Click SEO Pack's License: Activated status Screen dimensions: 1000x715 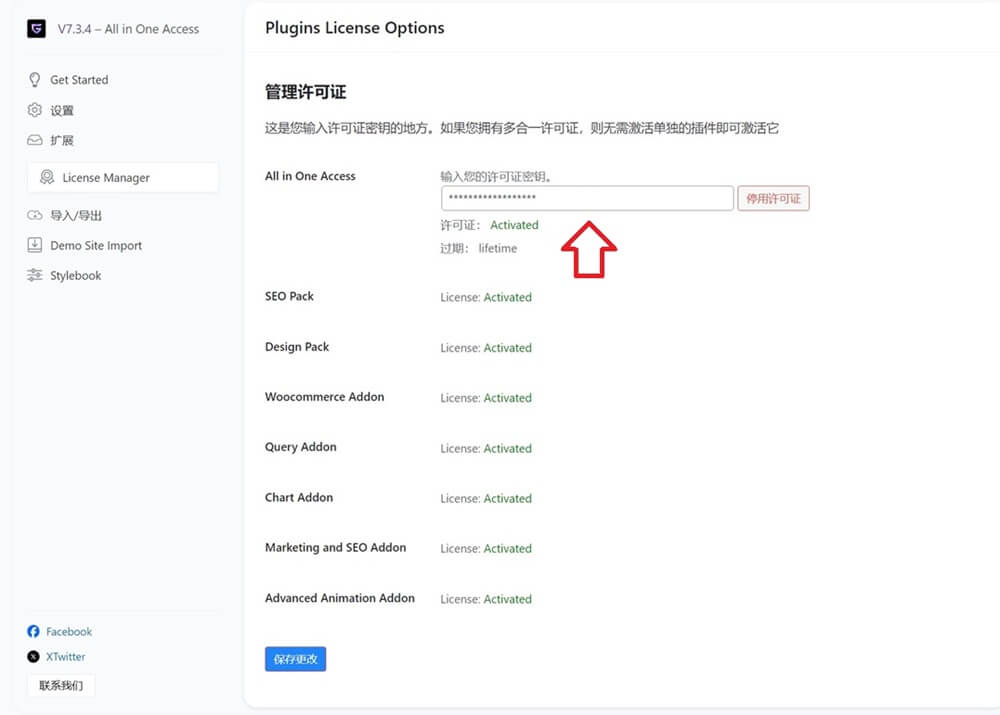click(486, 297)
